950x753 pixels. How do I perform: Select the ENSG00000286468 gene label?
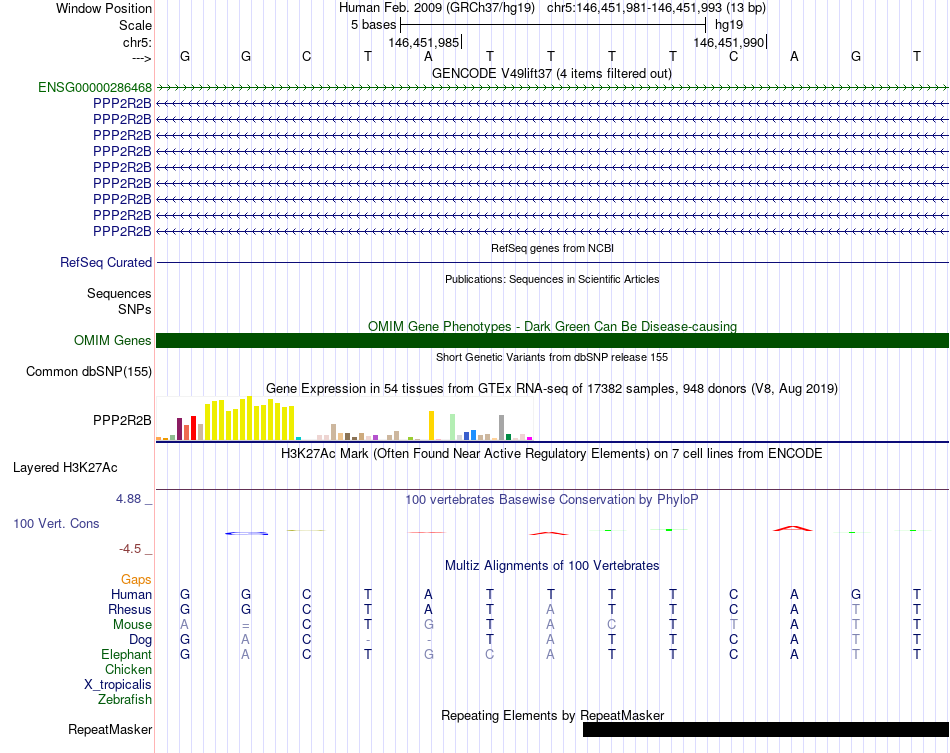click(x=95, y=87)
